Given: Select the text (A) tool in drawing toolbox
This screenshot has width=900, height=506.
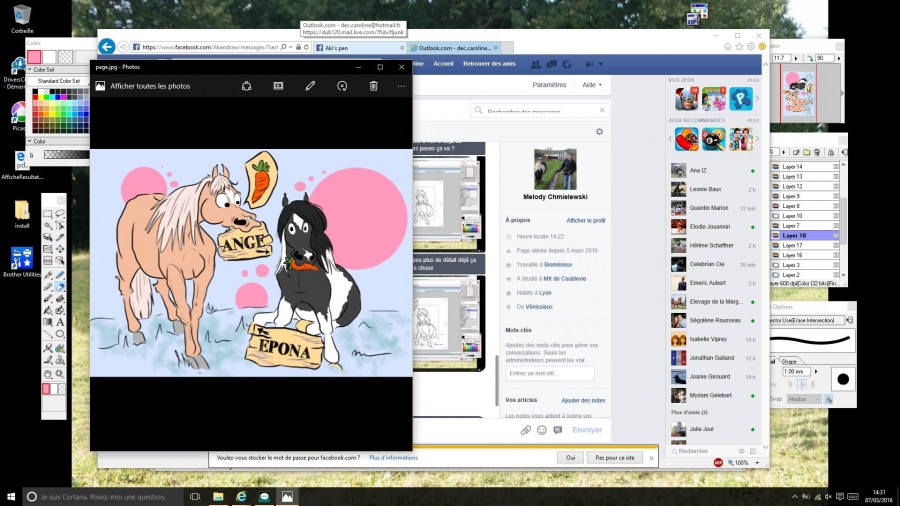Looking at the screenshot, I should (x=60, y=322).
